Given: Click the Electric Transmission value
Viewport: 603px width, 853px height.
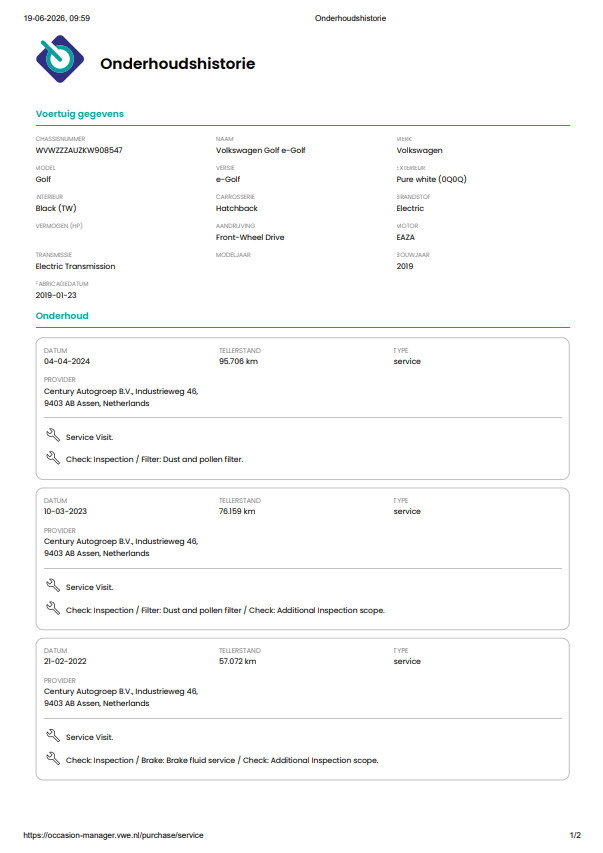Looking at the screenshot, I should click(x=75, y=266).
